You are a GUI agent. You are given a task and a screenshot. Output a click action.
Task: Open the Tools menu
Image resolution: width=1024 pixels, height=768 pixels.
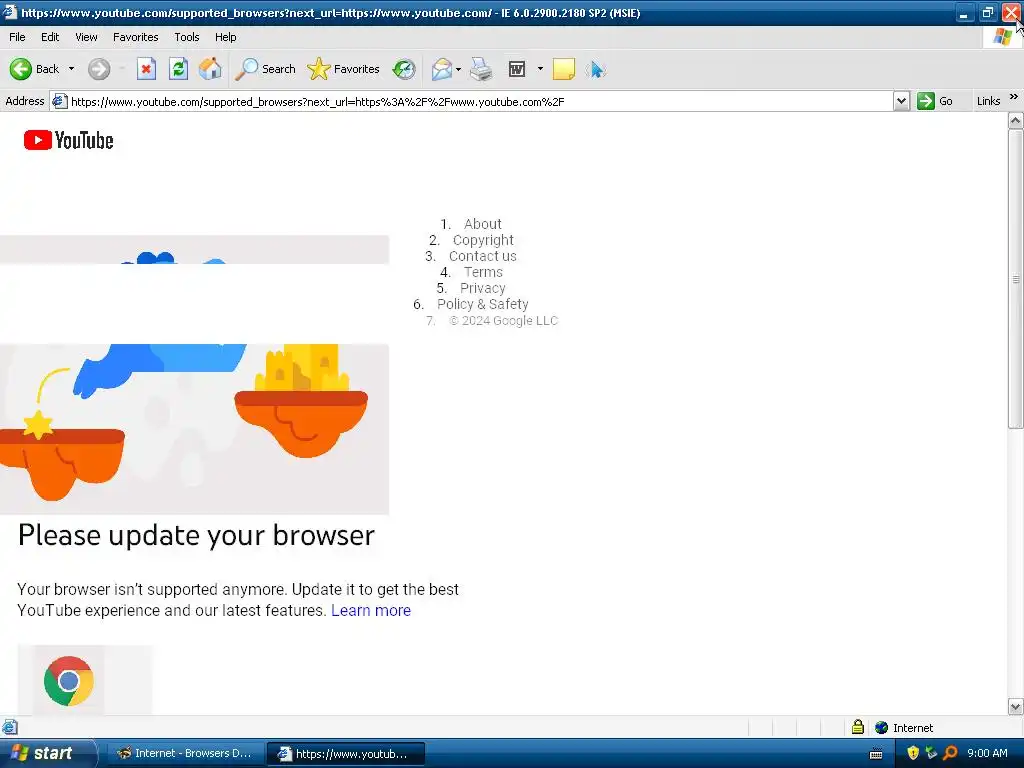pos(187,37)
